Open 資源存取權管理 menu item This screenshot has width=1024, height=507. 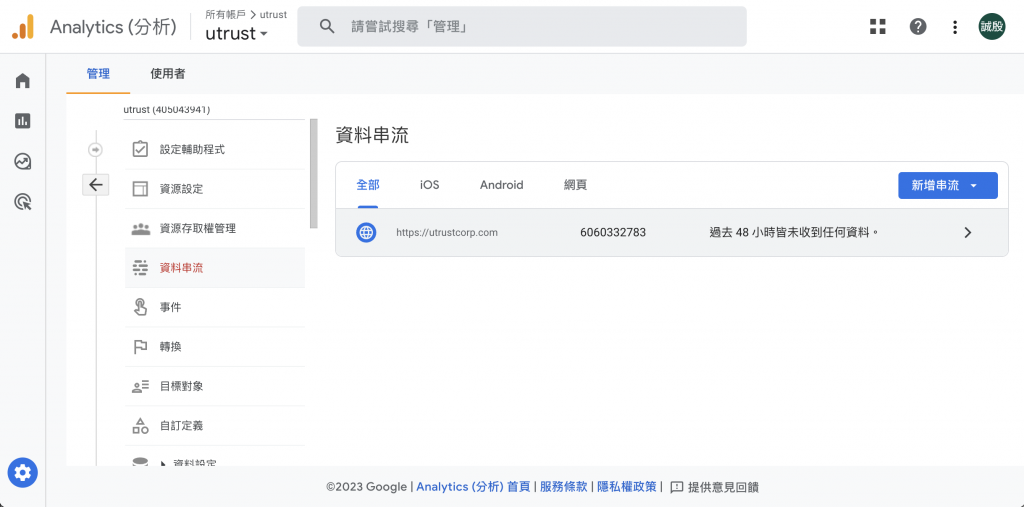(x=215, y=229)
